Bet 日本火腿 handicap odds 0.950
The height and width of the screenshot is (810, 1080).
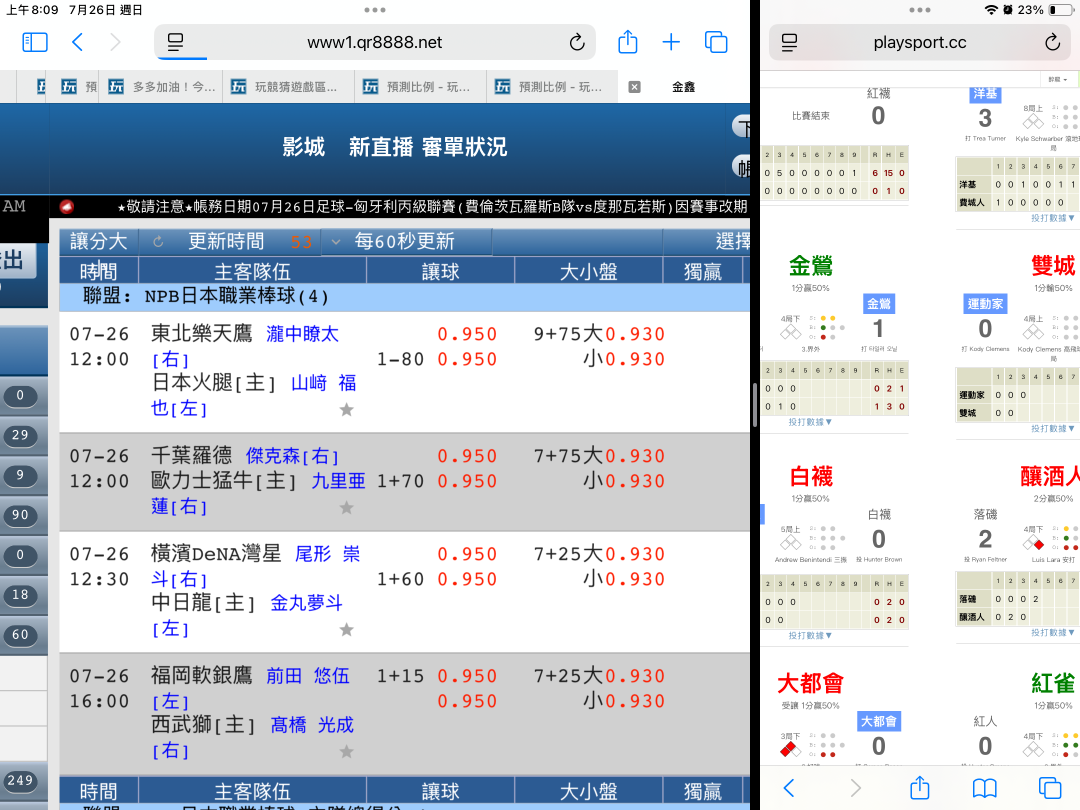(x=467, y=359)
